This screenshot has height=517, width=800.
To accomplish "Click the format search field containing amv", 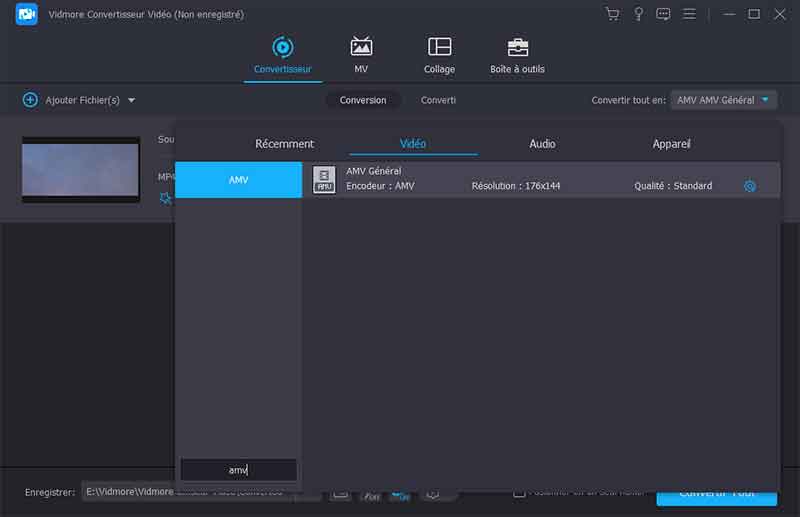I will coord(238,470).
